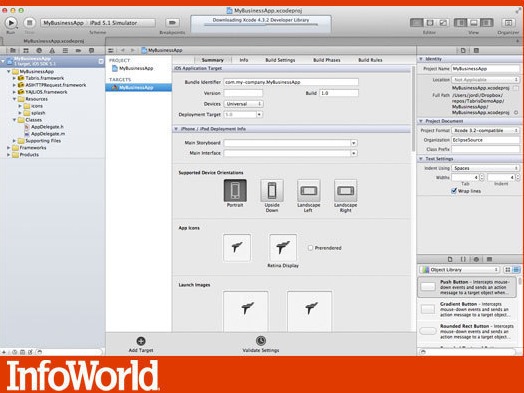Click the Add Target button
The height and width of the screenshot is (393, 524).
[x=141, y=345]
